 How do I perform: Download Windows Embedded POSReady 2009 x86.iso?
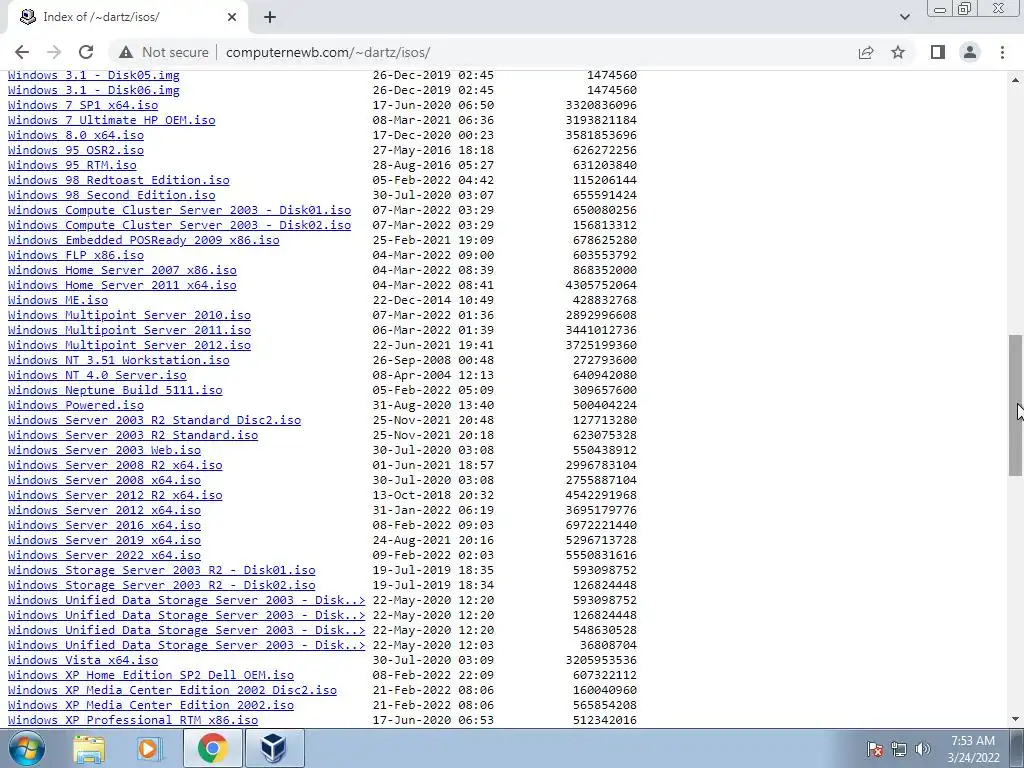pos(144,240)
